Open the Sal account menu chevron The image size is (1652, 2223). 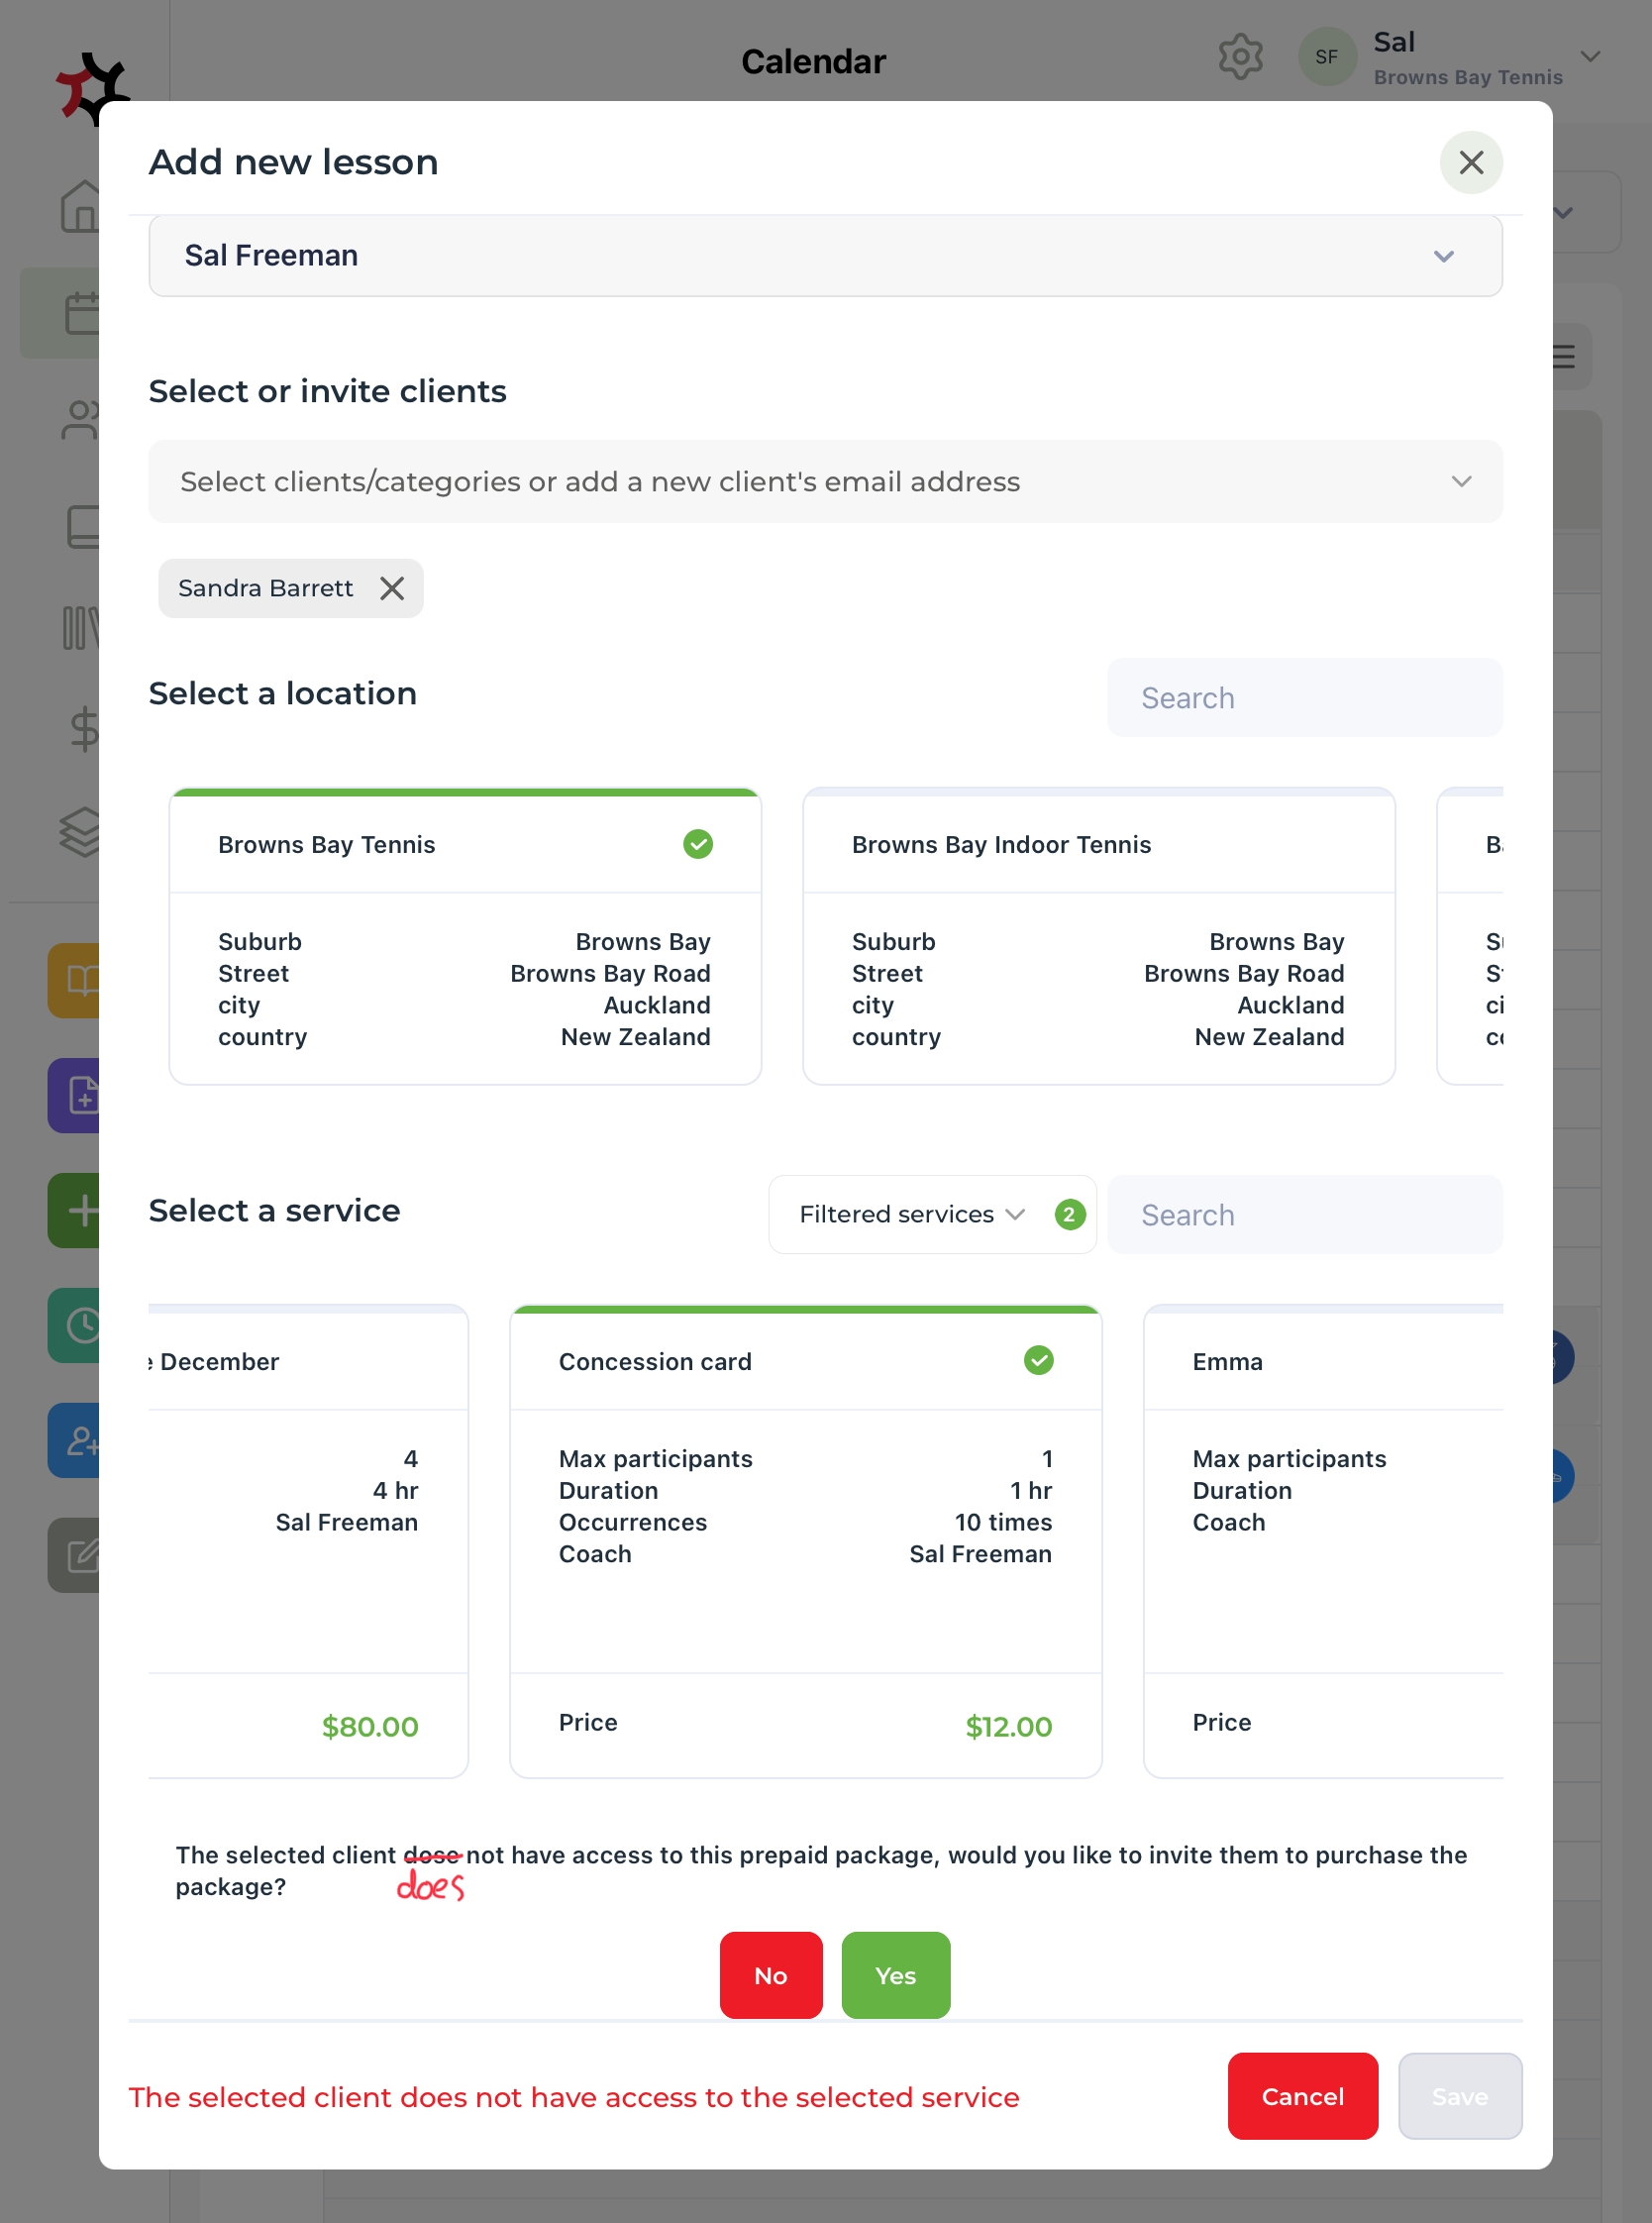(1590, 57)
